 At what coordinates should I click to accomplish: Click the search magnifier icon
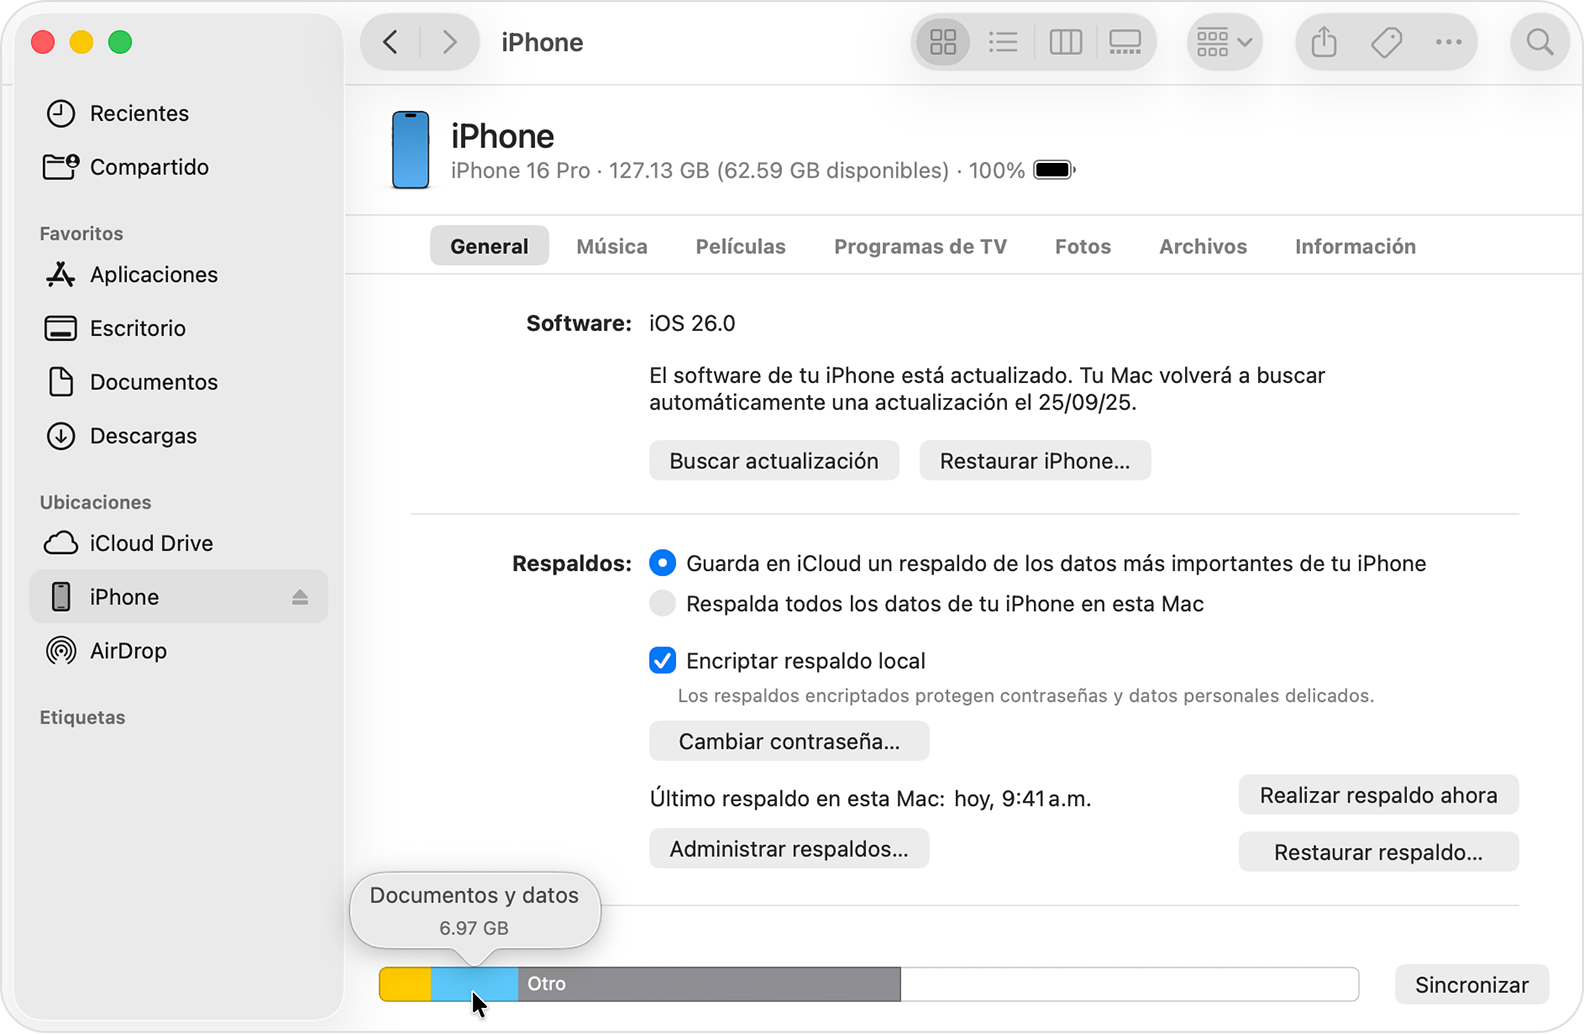pyautogui.click(x=1539, y=42)
